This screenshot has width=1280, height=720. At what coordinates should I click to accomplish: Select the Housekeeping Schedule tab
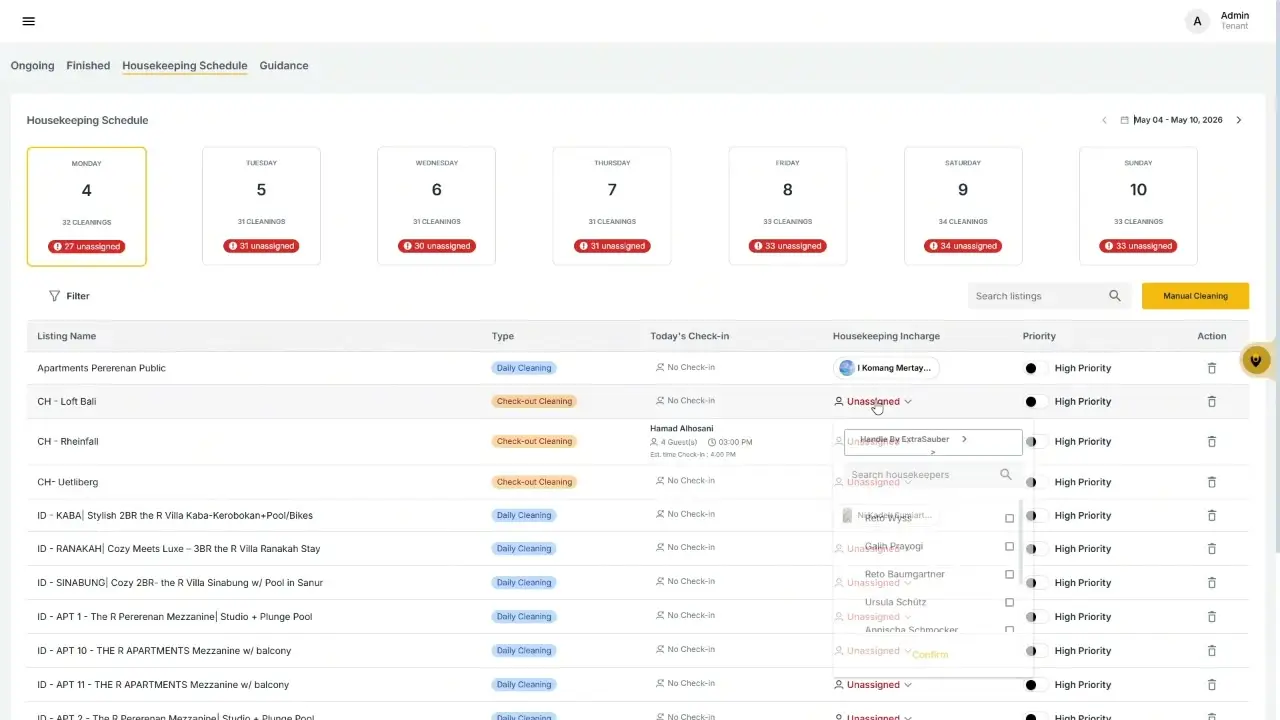[185, 66]
